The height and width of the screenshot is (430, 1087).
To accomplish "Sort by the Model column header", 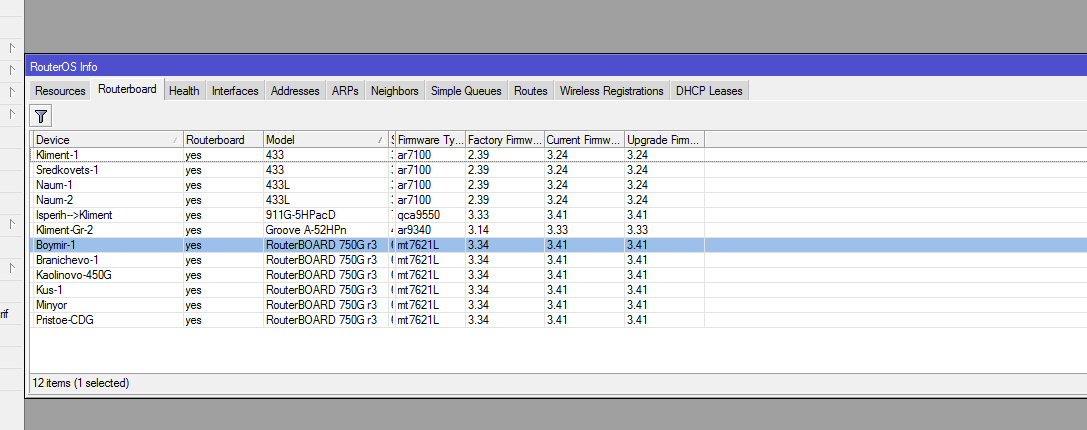I will tap(320, 140).
